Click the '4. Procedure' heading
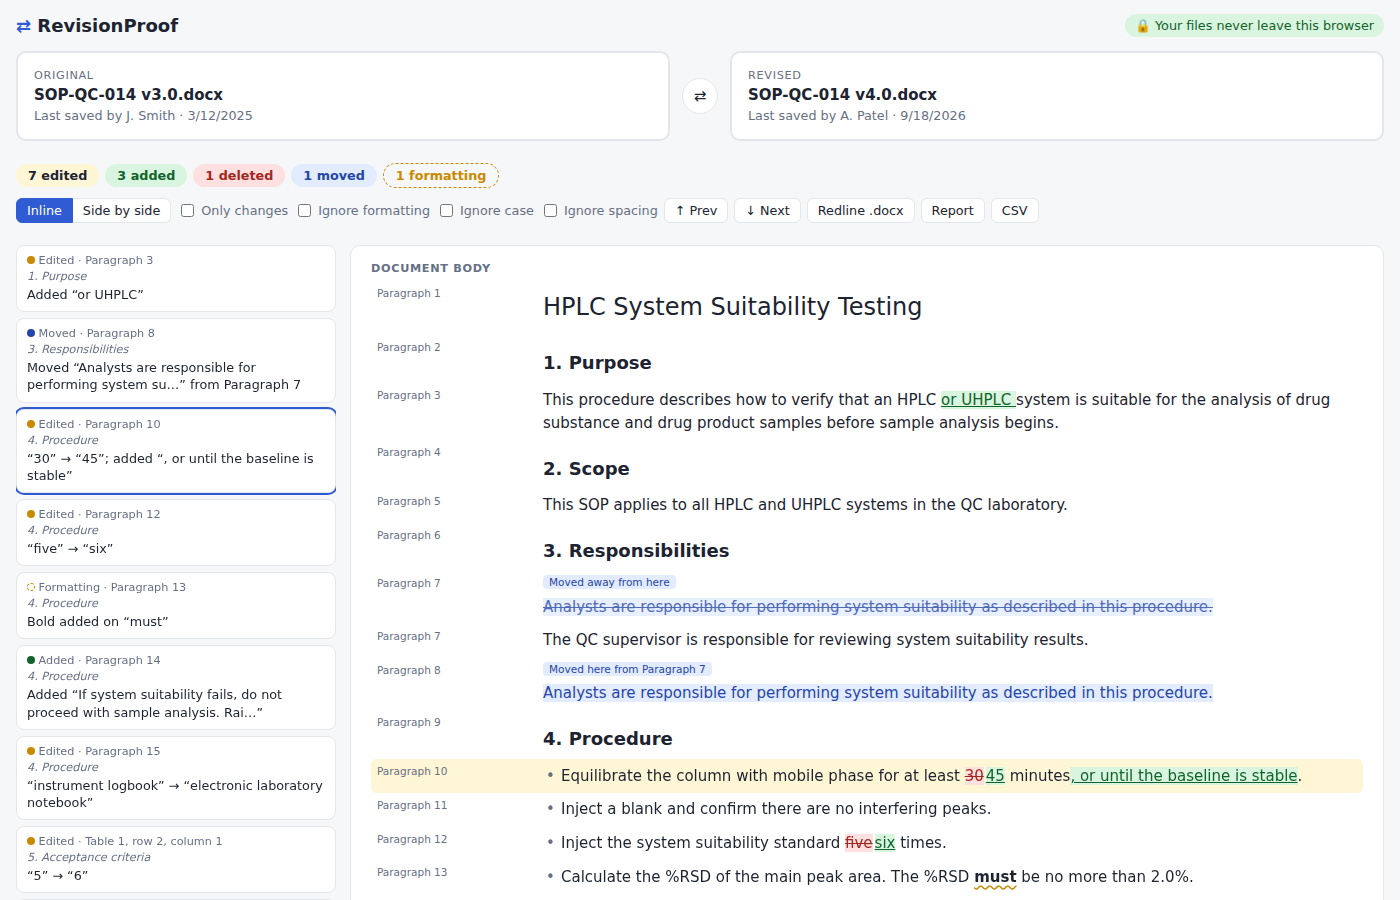 point(607,739)
